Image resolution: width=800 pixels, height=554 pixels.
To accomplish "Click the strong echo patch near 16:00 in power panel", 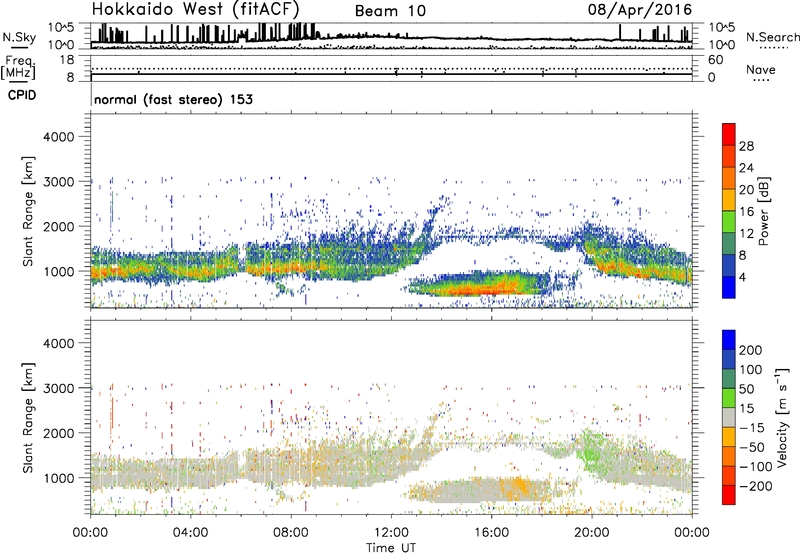I will (x=480, y=286).
